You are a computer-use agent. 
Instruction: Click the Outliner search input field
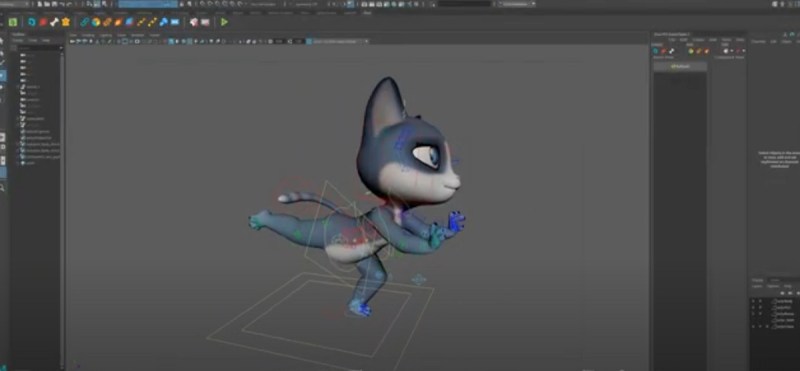pyautogui.click(x=37, y=48)
